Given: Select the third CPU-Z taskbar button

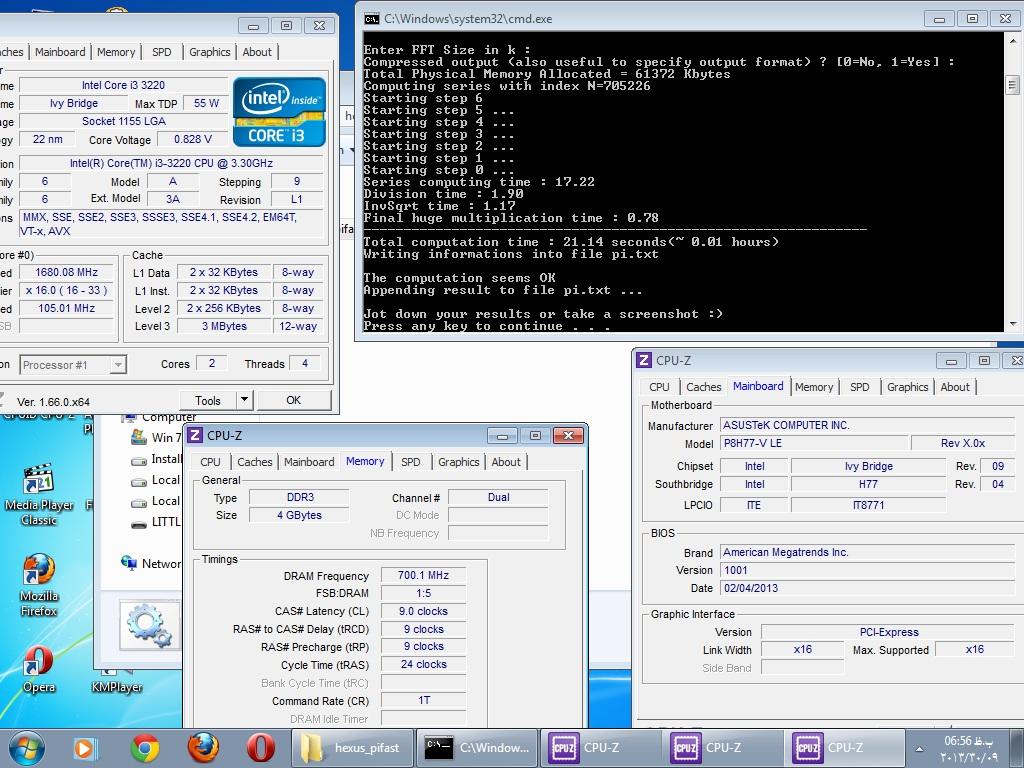Looking at the screenshot, I should pos(843,748).
